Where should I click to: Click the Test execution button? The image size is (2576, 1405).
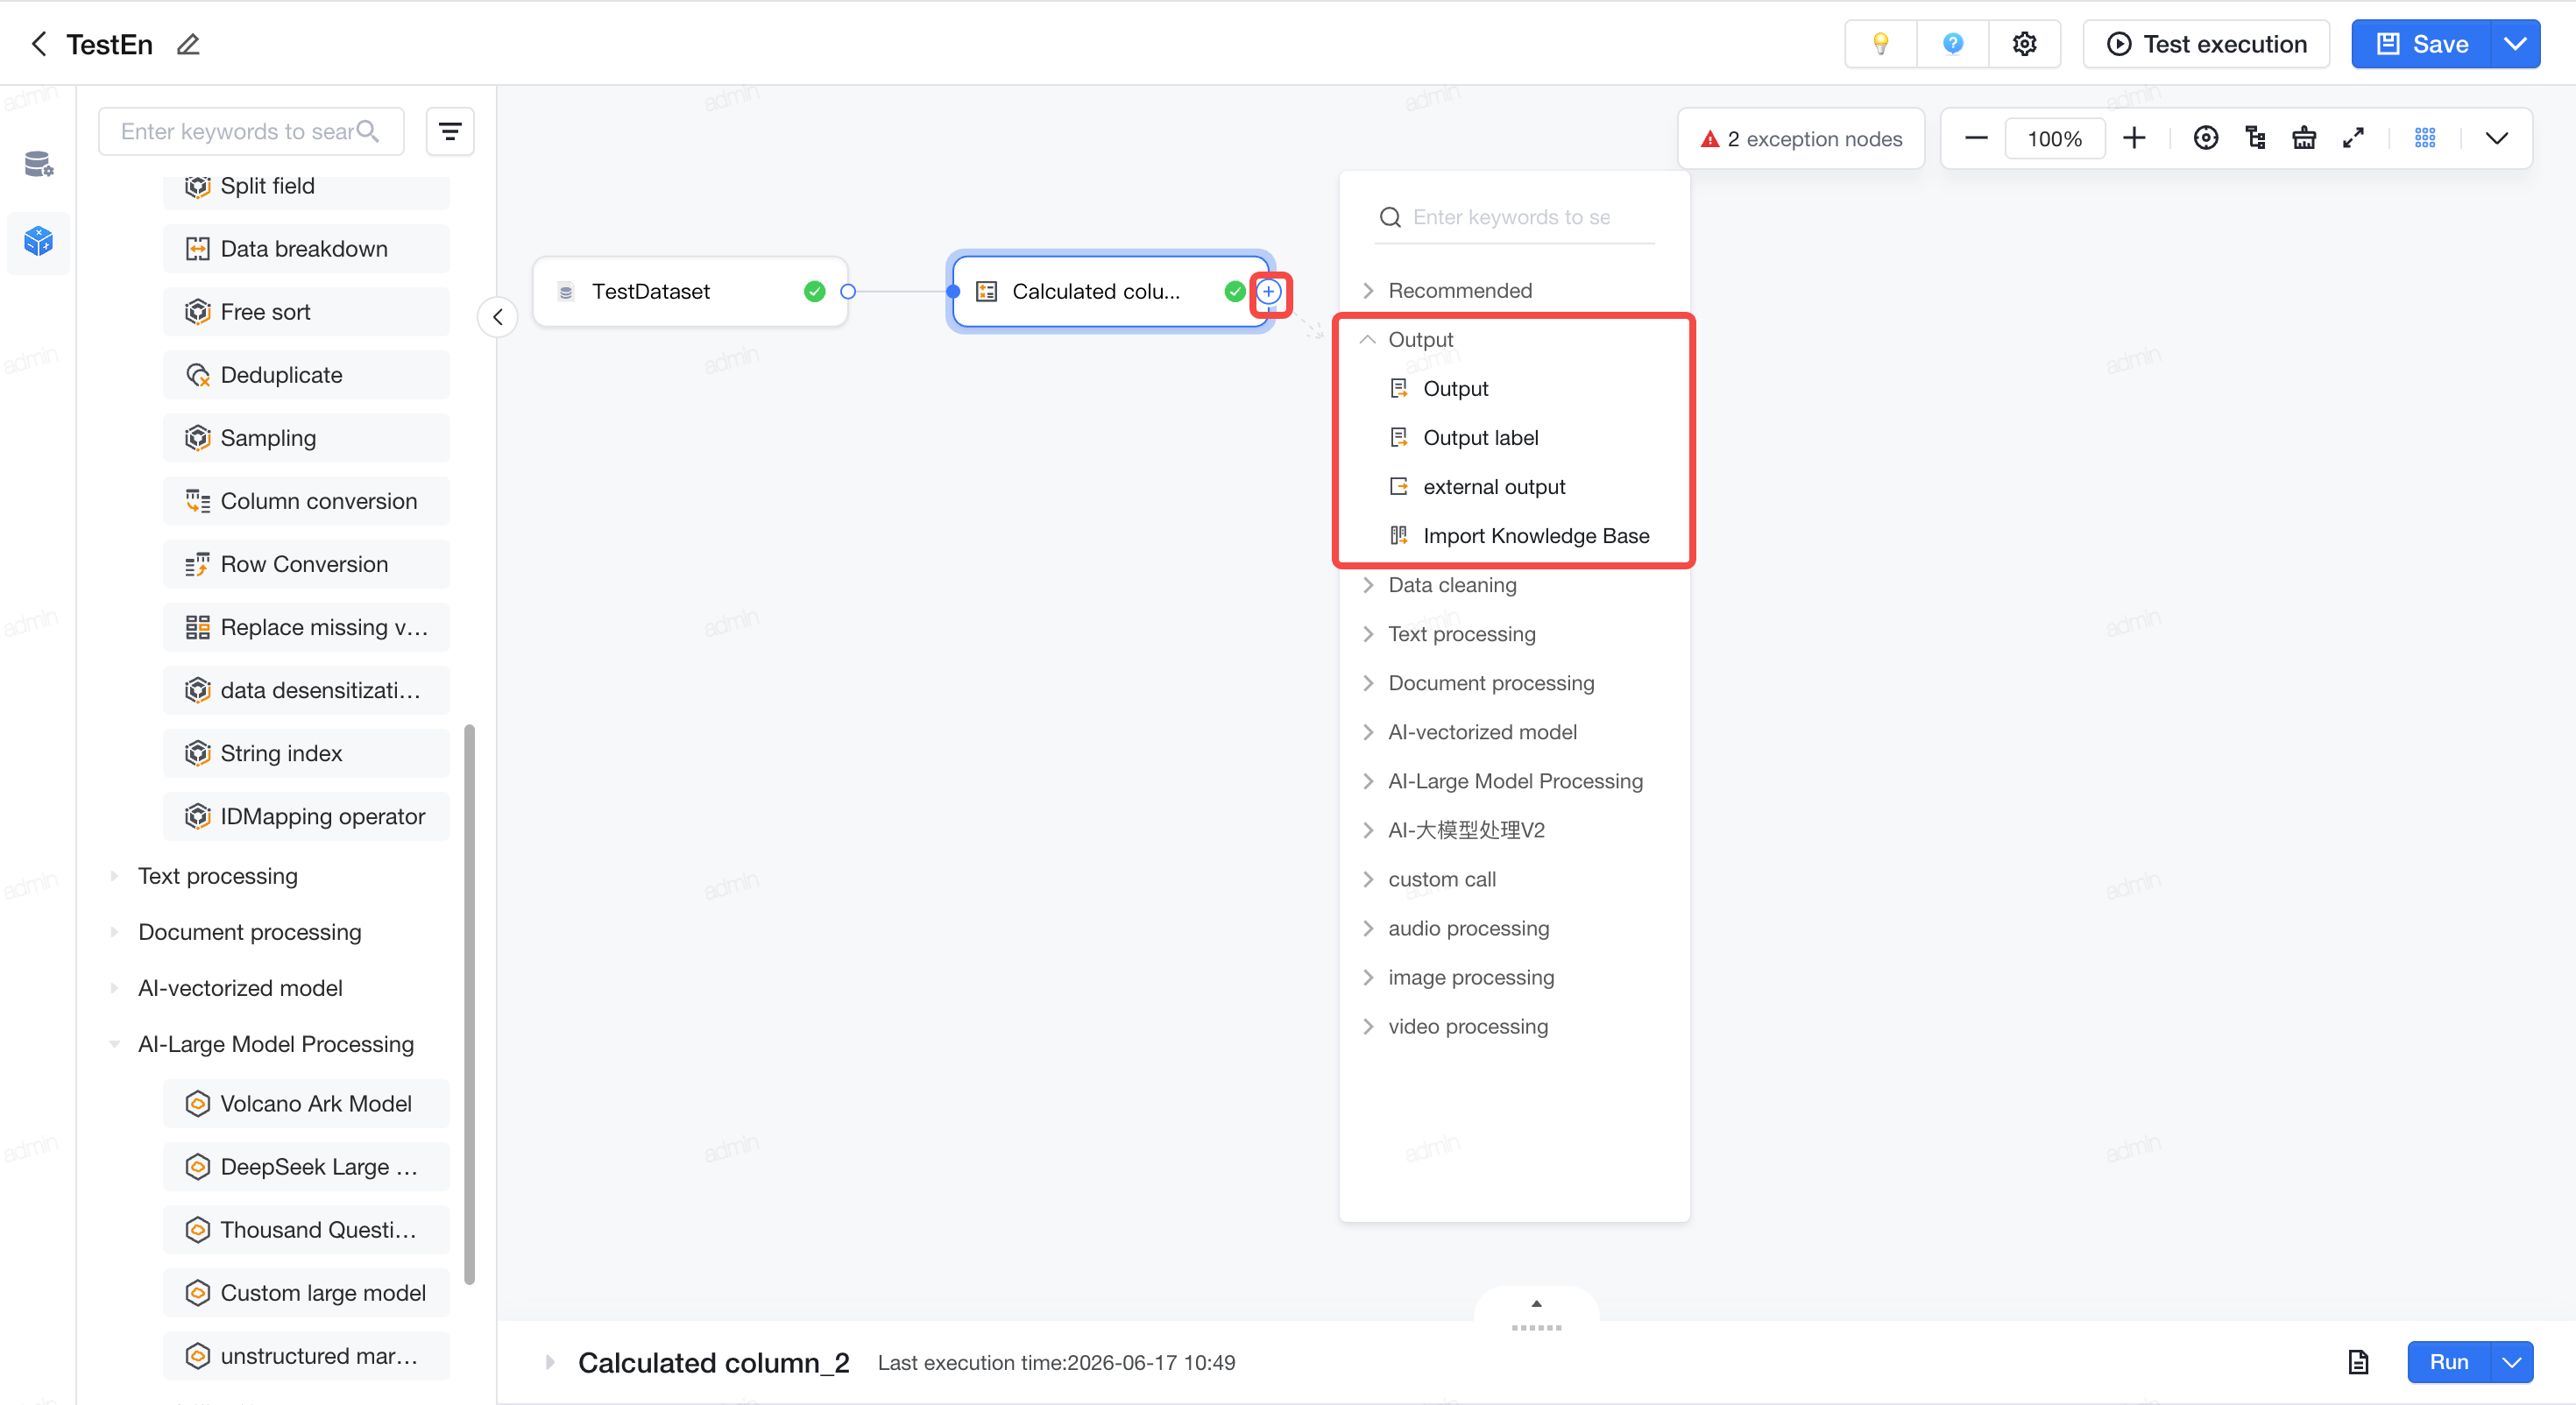coord(2206,44)
